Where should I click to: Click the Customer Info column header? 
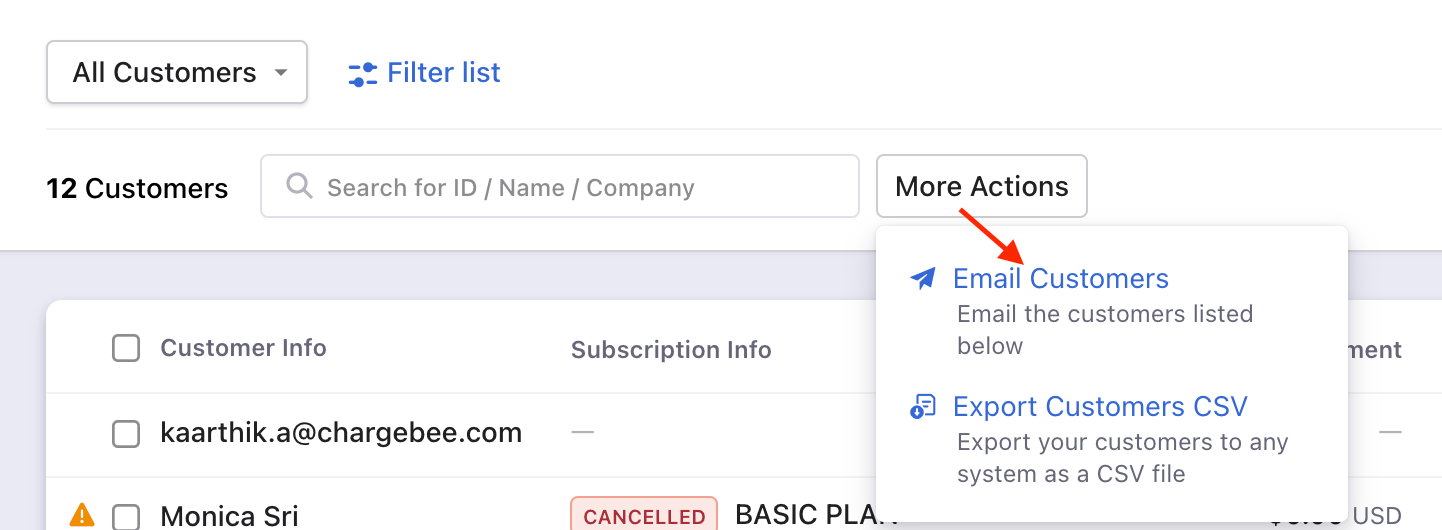pyautogui.click(x=243, y=348)
